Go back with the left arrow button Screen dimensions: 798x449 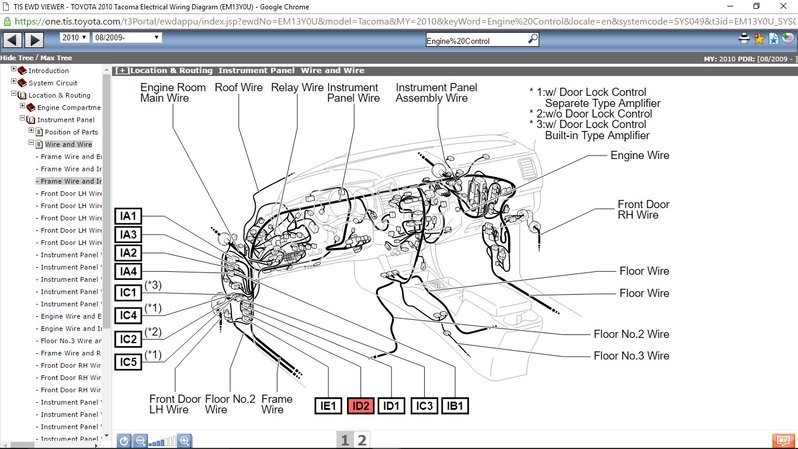[12, 39]
